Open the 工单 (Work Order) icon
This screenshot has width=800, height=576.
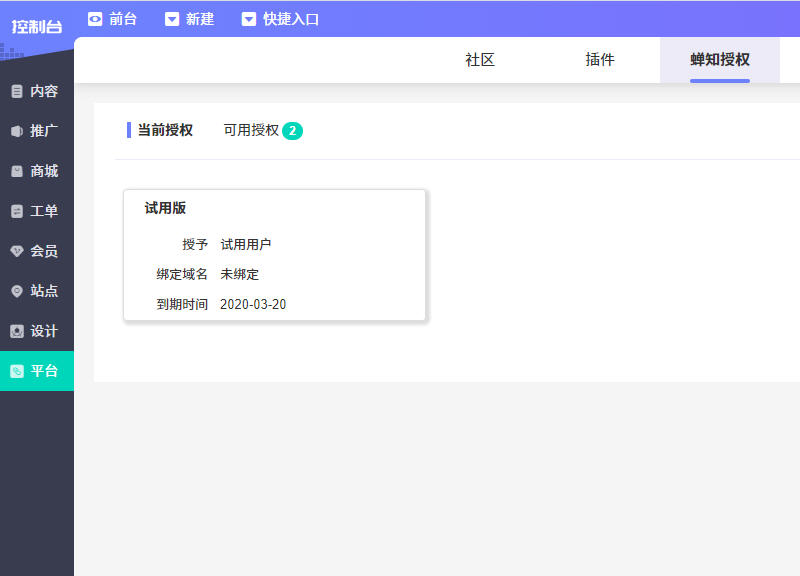[x=15, y=211]
